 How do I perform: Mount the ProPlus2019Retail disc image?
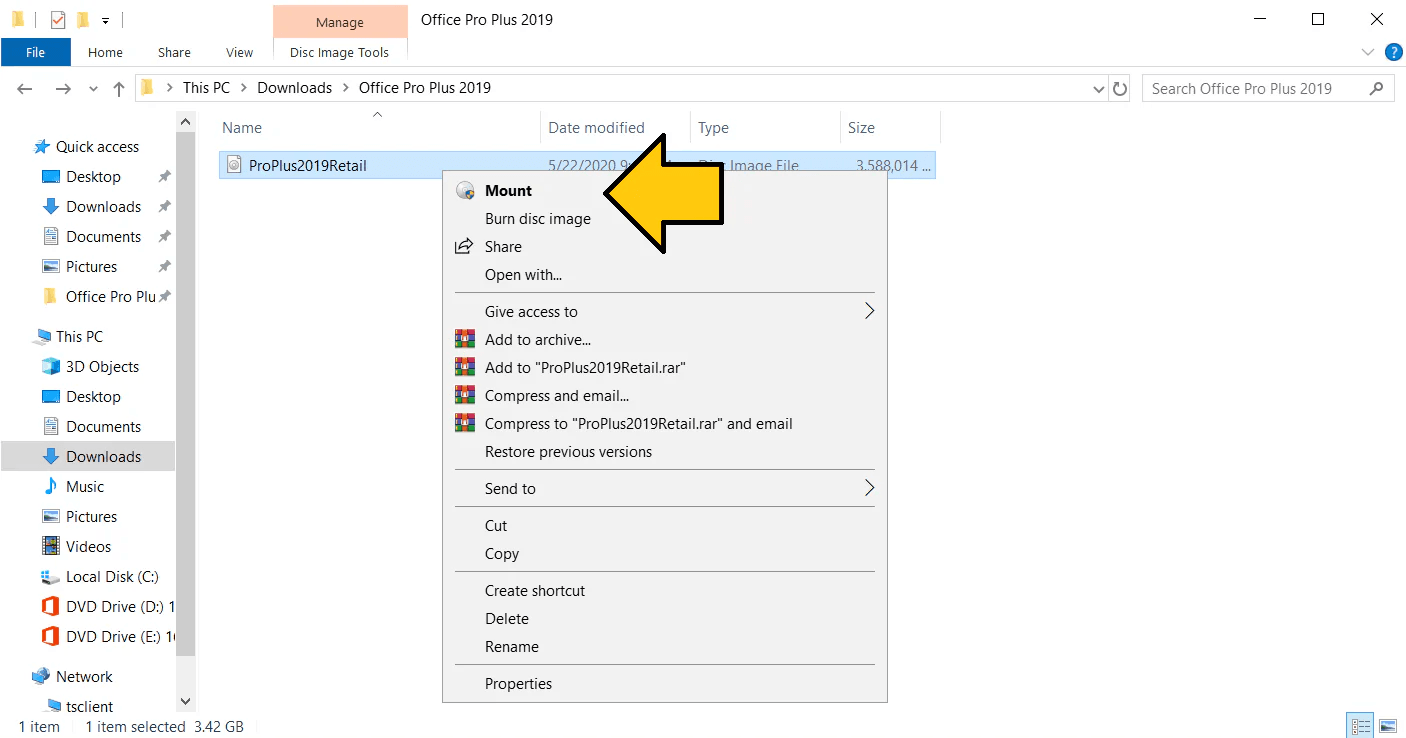[x=507, y=190]
